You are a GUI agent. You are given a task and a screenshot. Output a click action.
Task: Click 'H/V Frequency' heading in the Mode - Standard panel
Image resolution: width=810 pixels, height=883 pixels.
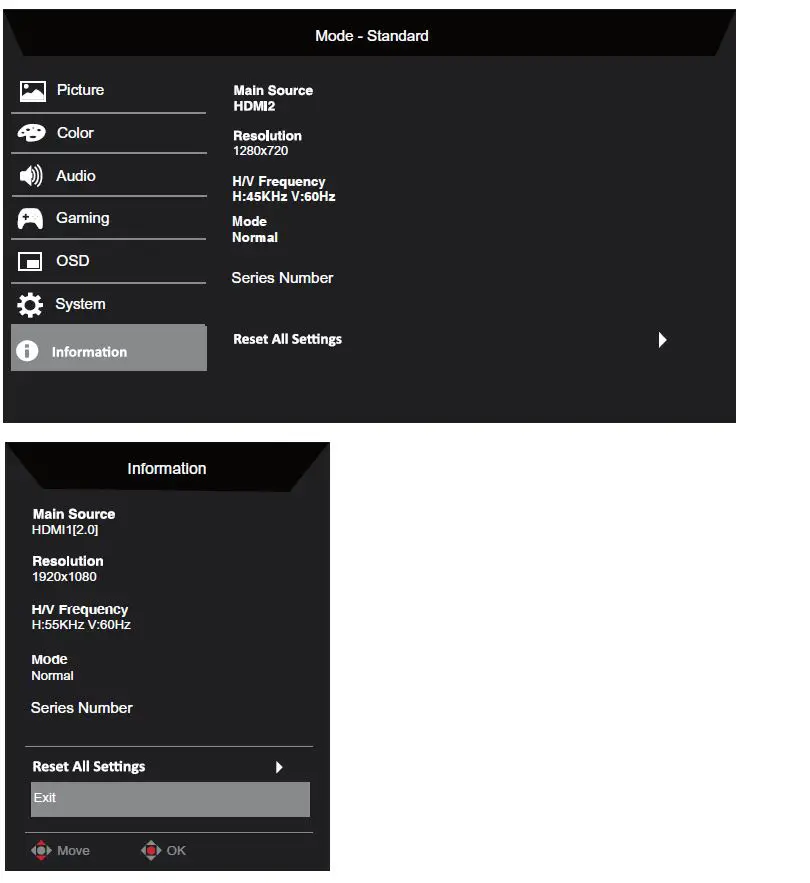pyautogui.click(x=279, y=181)
